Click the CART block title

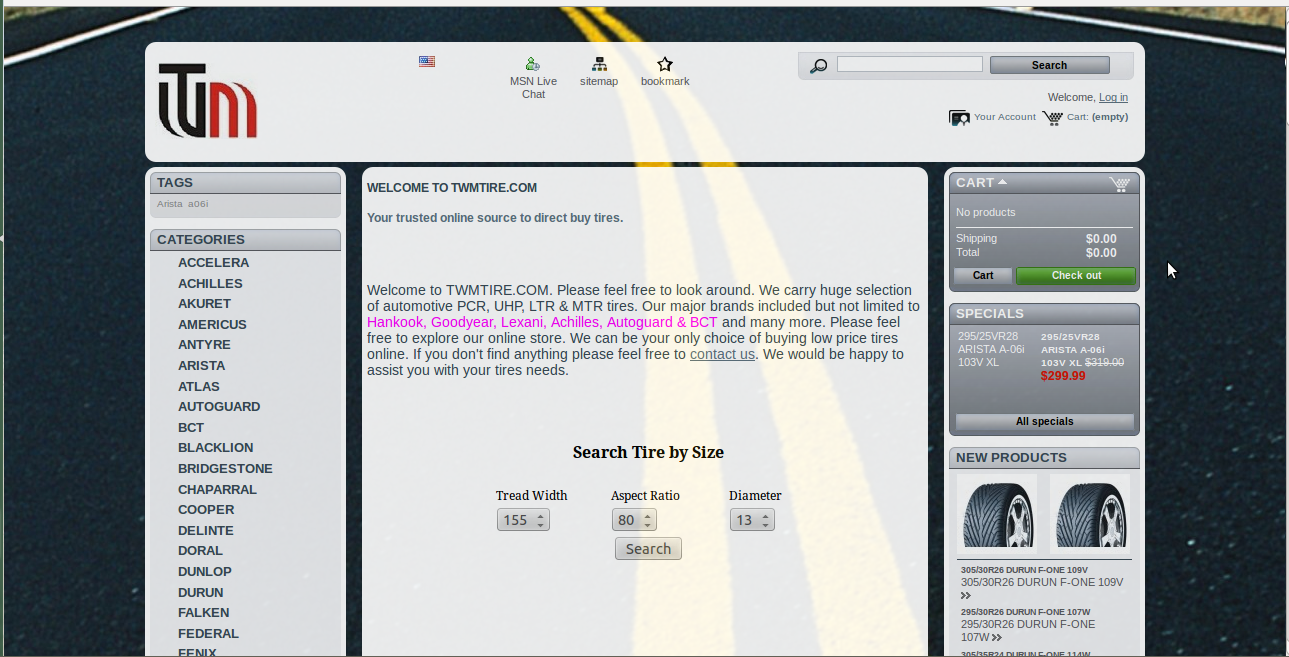(x=975, y=183)
